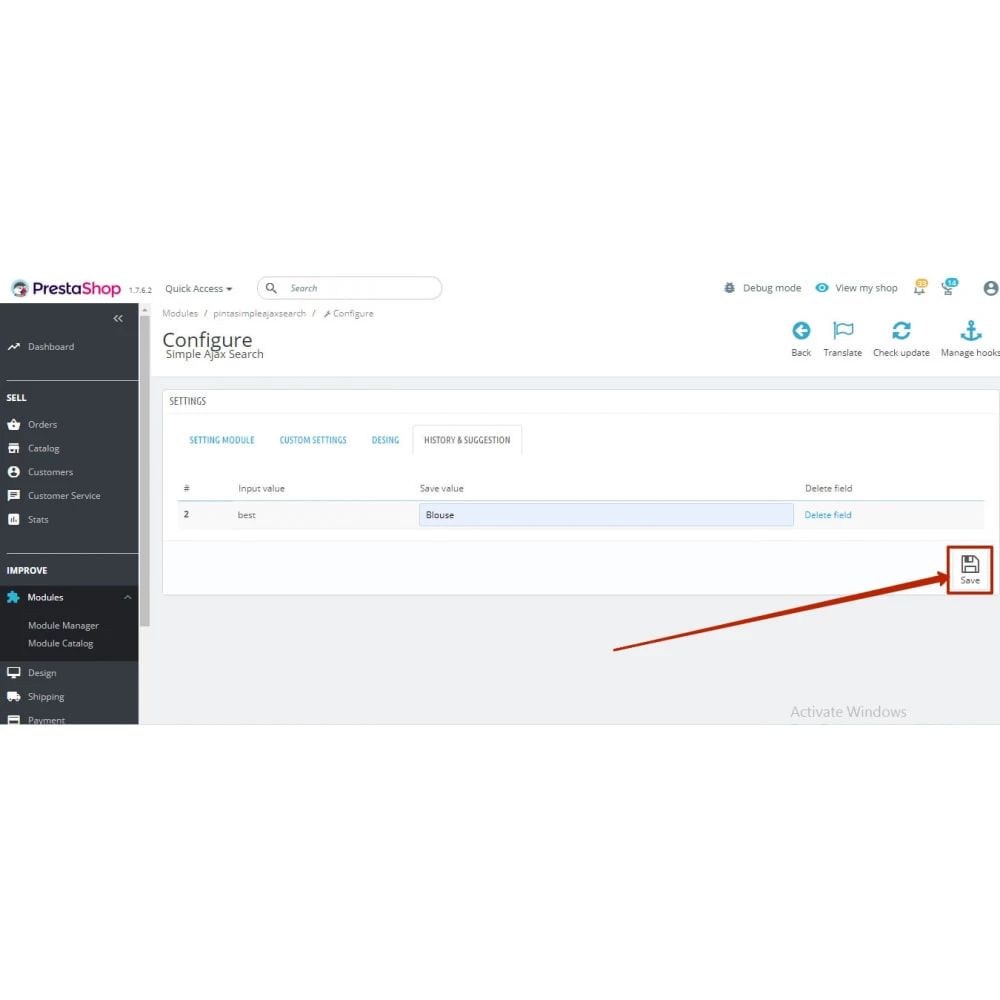The height and width of the screenshot is (1000, 1000).
Task: Click the magnifier search icon
Action: click(271, 288)
